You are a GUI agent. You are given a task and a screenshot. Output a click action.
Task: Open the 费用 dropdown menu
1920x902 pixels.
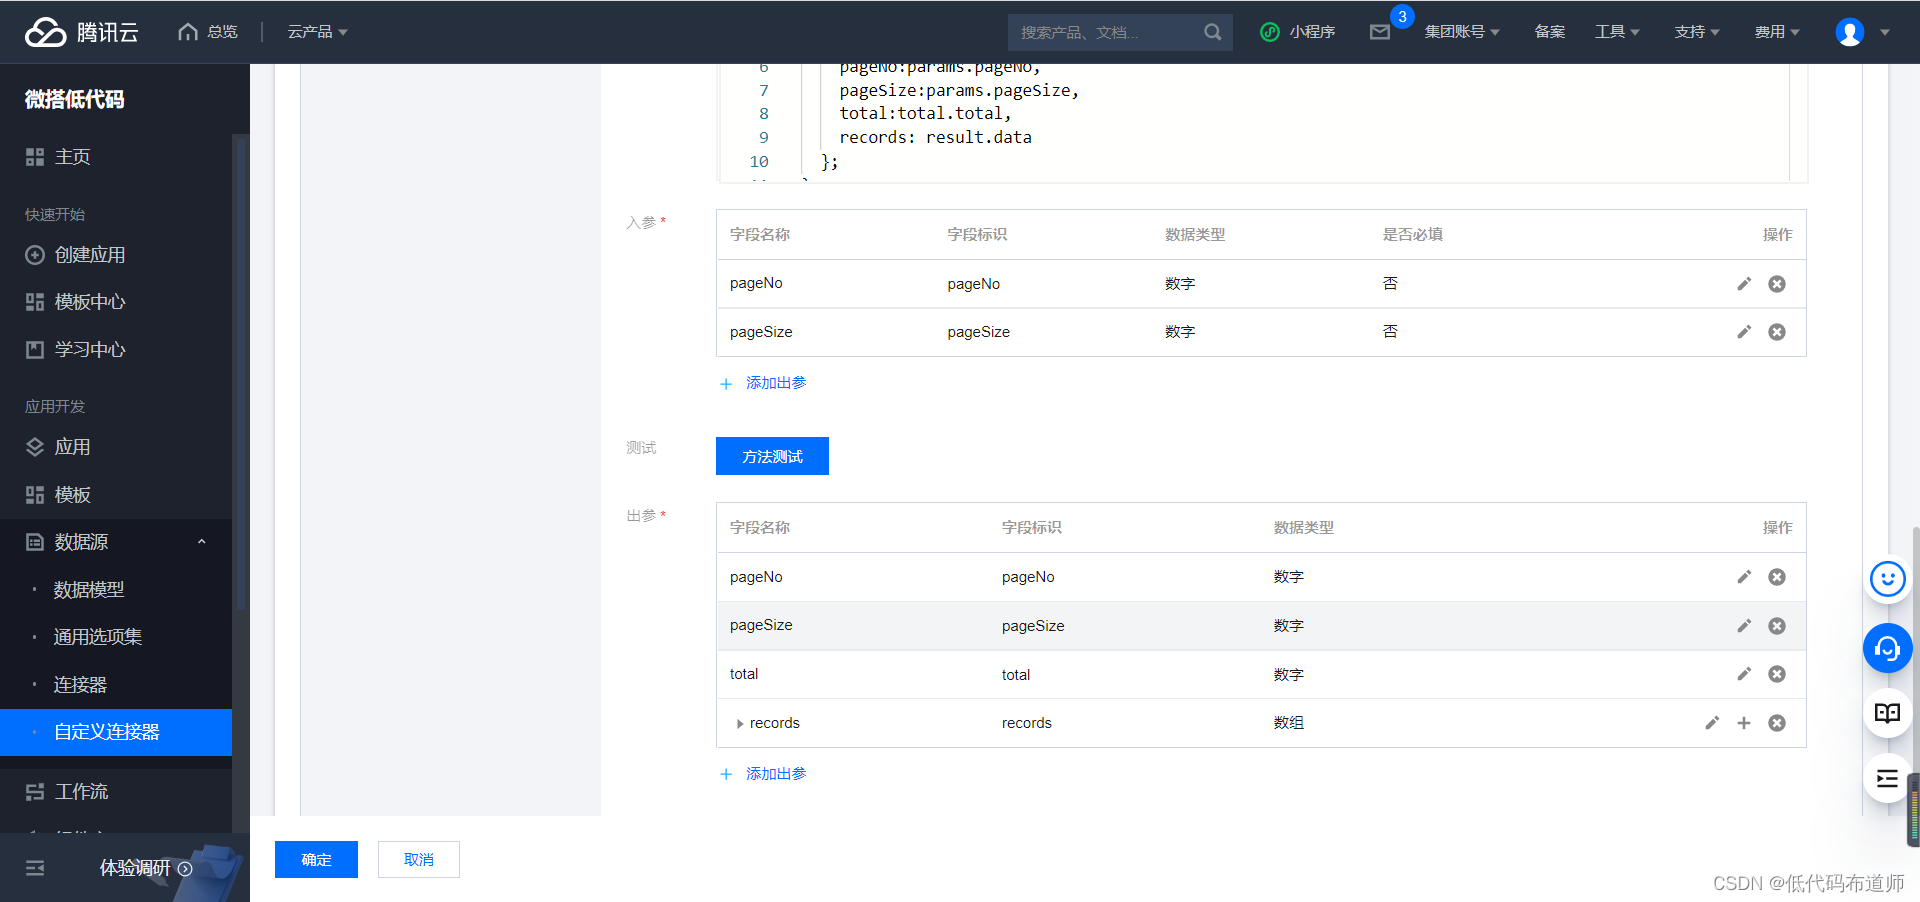(x=1777, y=32)
